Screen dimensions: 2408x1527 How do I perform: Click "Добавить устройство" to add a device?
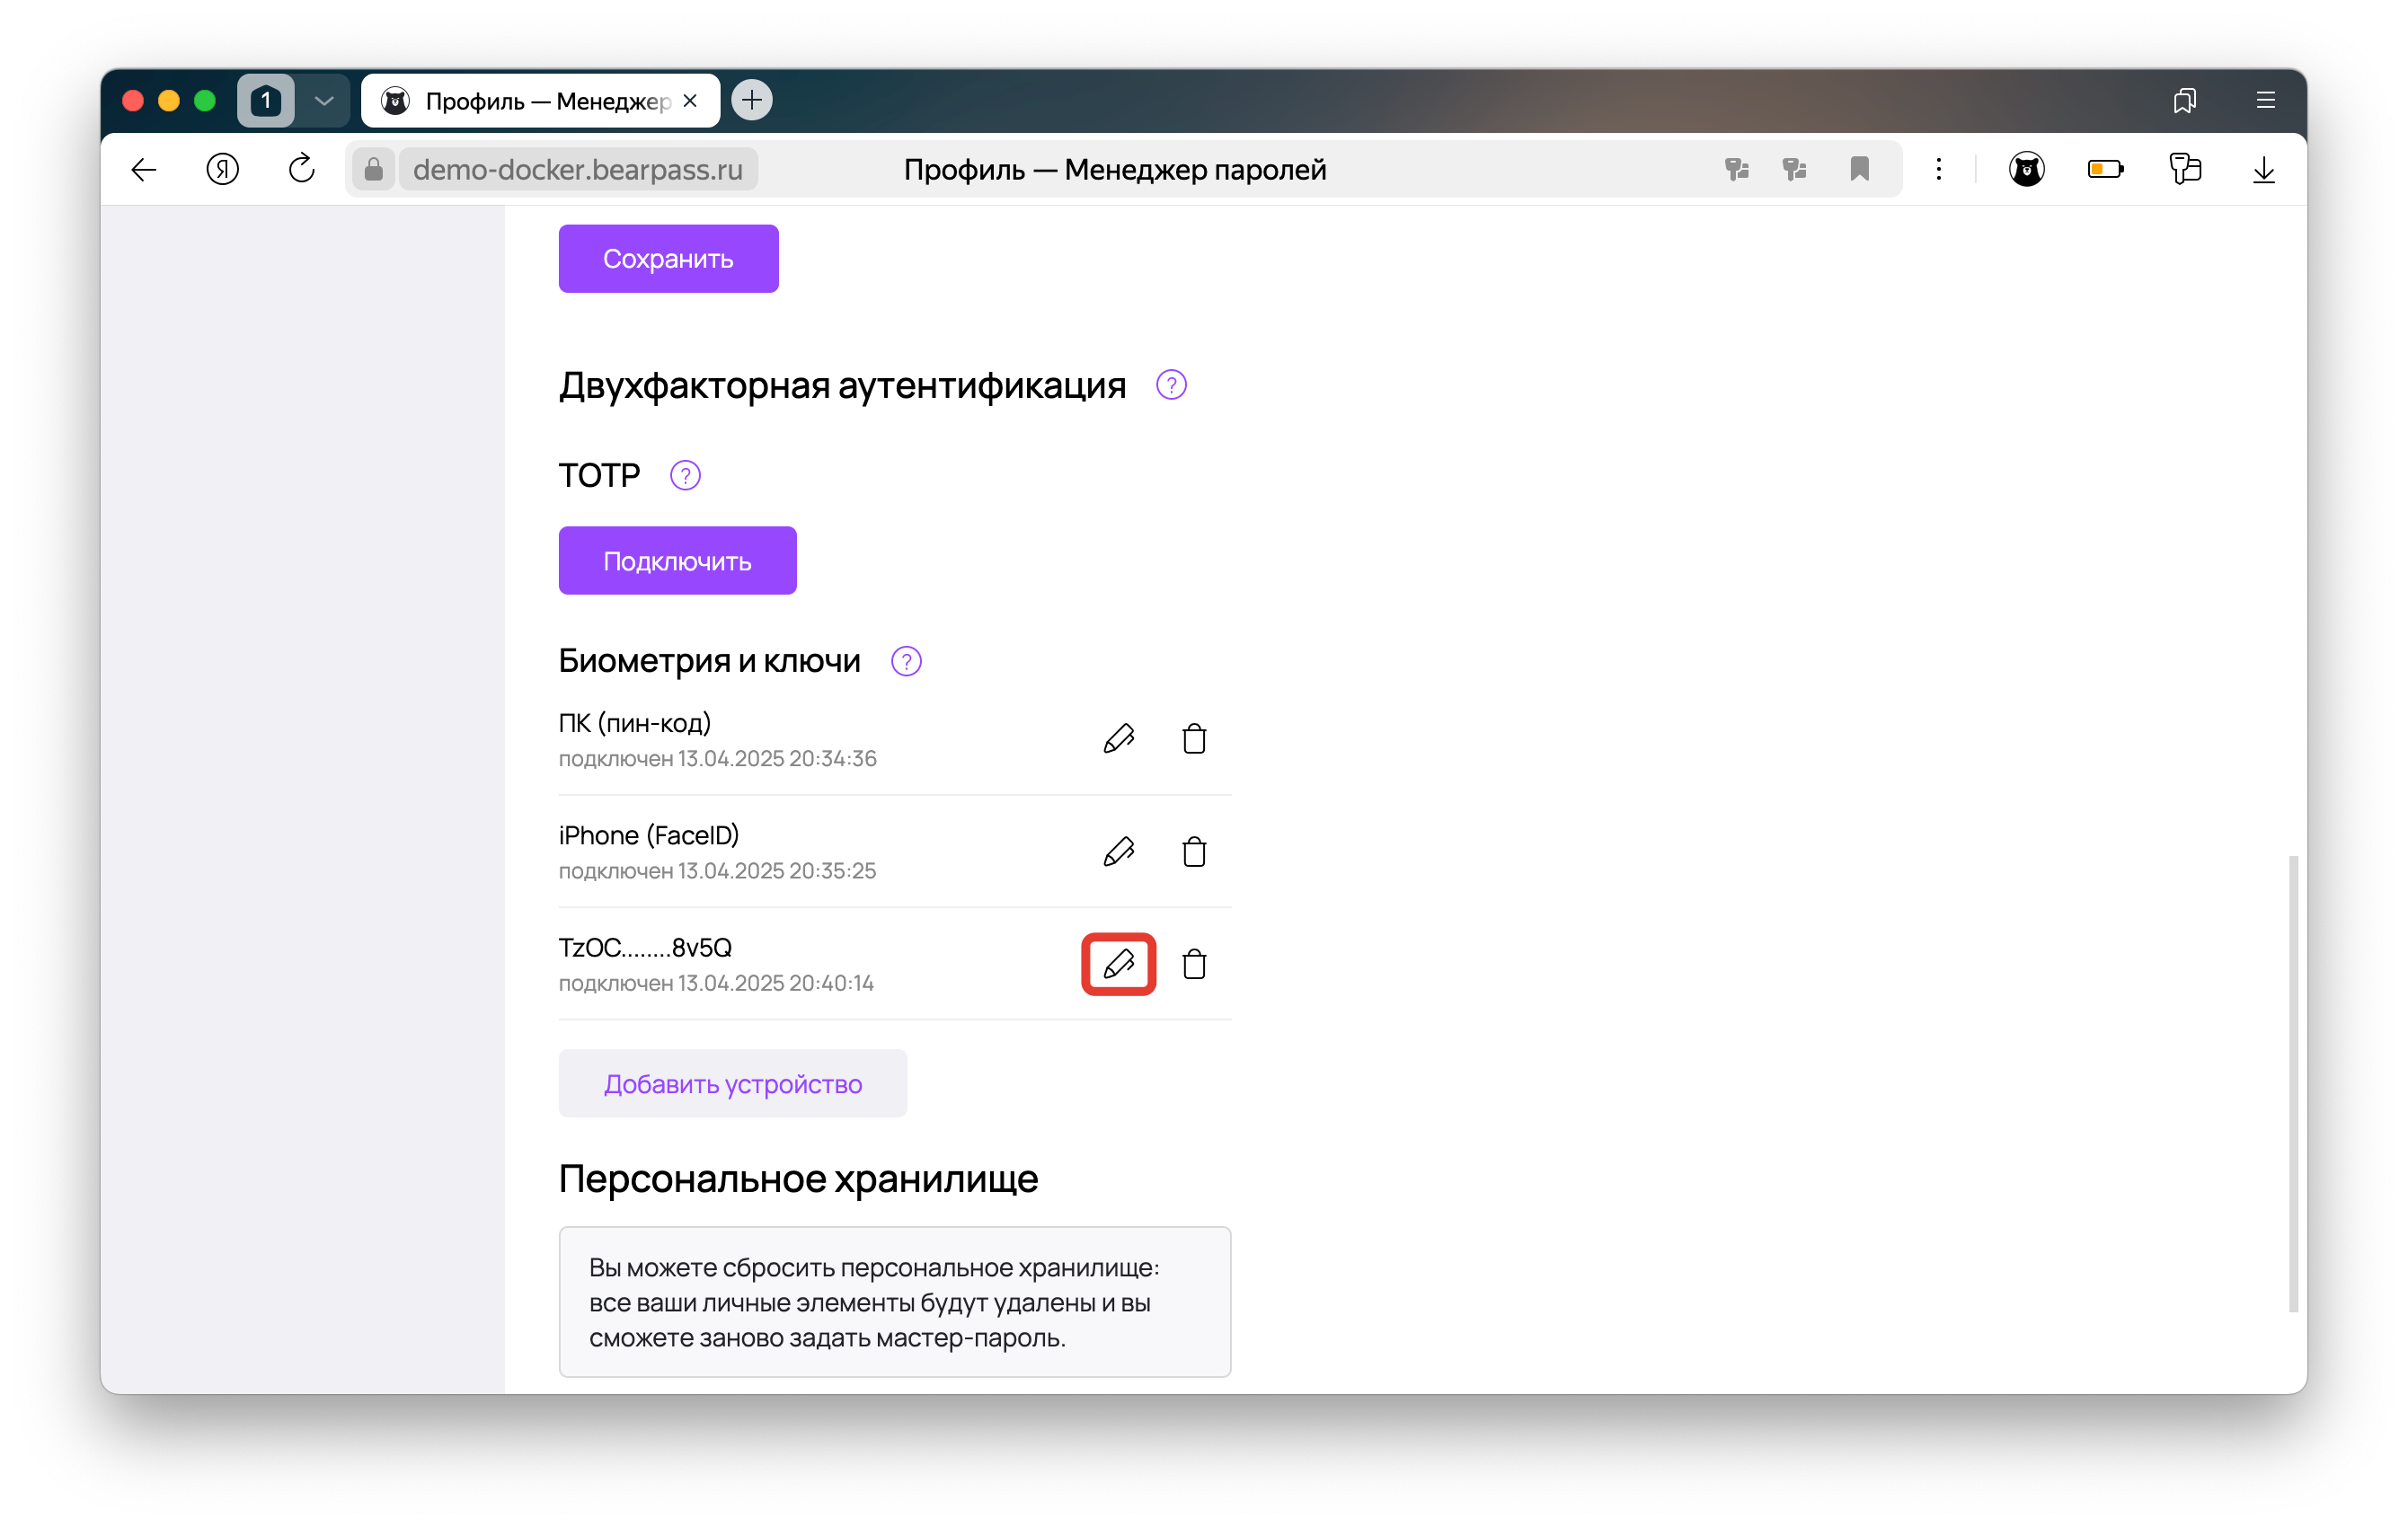[732, 1083]
